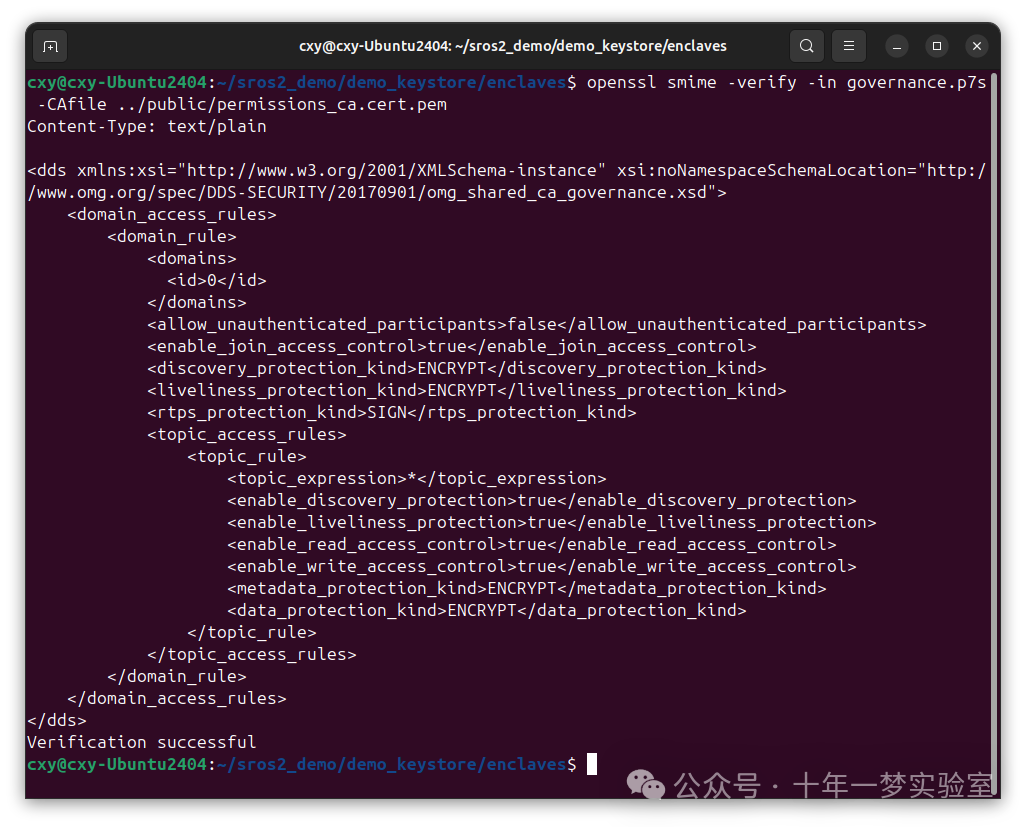Image resolution: width=1026 pixels, height=827 pixels.
Task: Click the '<id>0</id>' line
Action: pos(217,281)
